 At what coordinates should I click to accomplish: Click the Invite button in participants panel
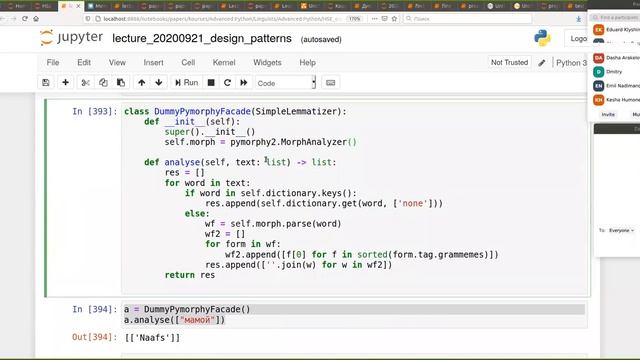click(608, 115)
